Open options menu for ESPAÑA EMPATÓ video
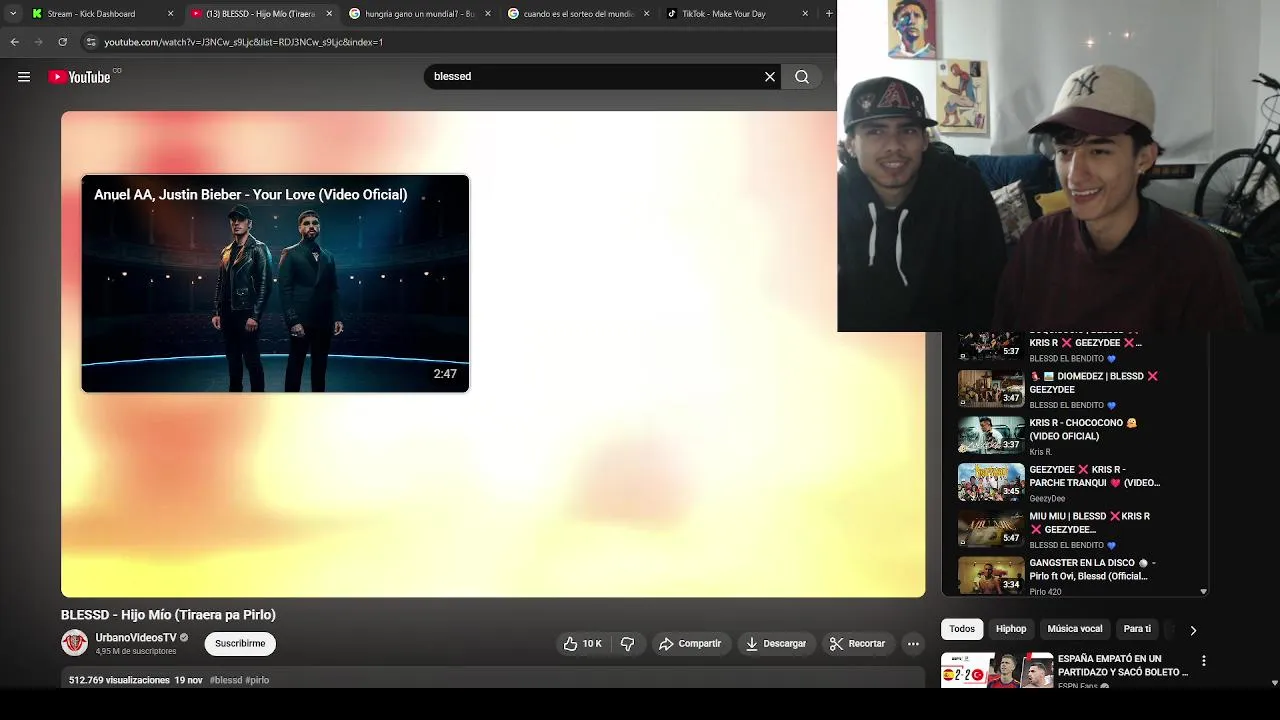Viewport: 1280px width, 720px height. pyautogui.click(x=1204, y=661)
